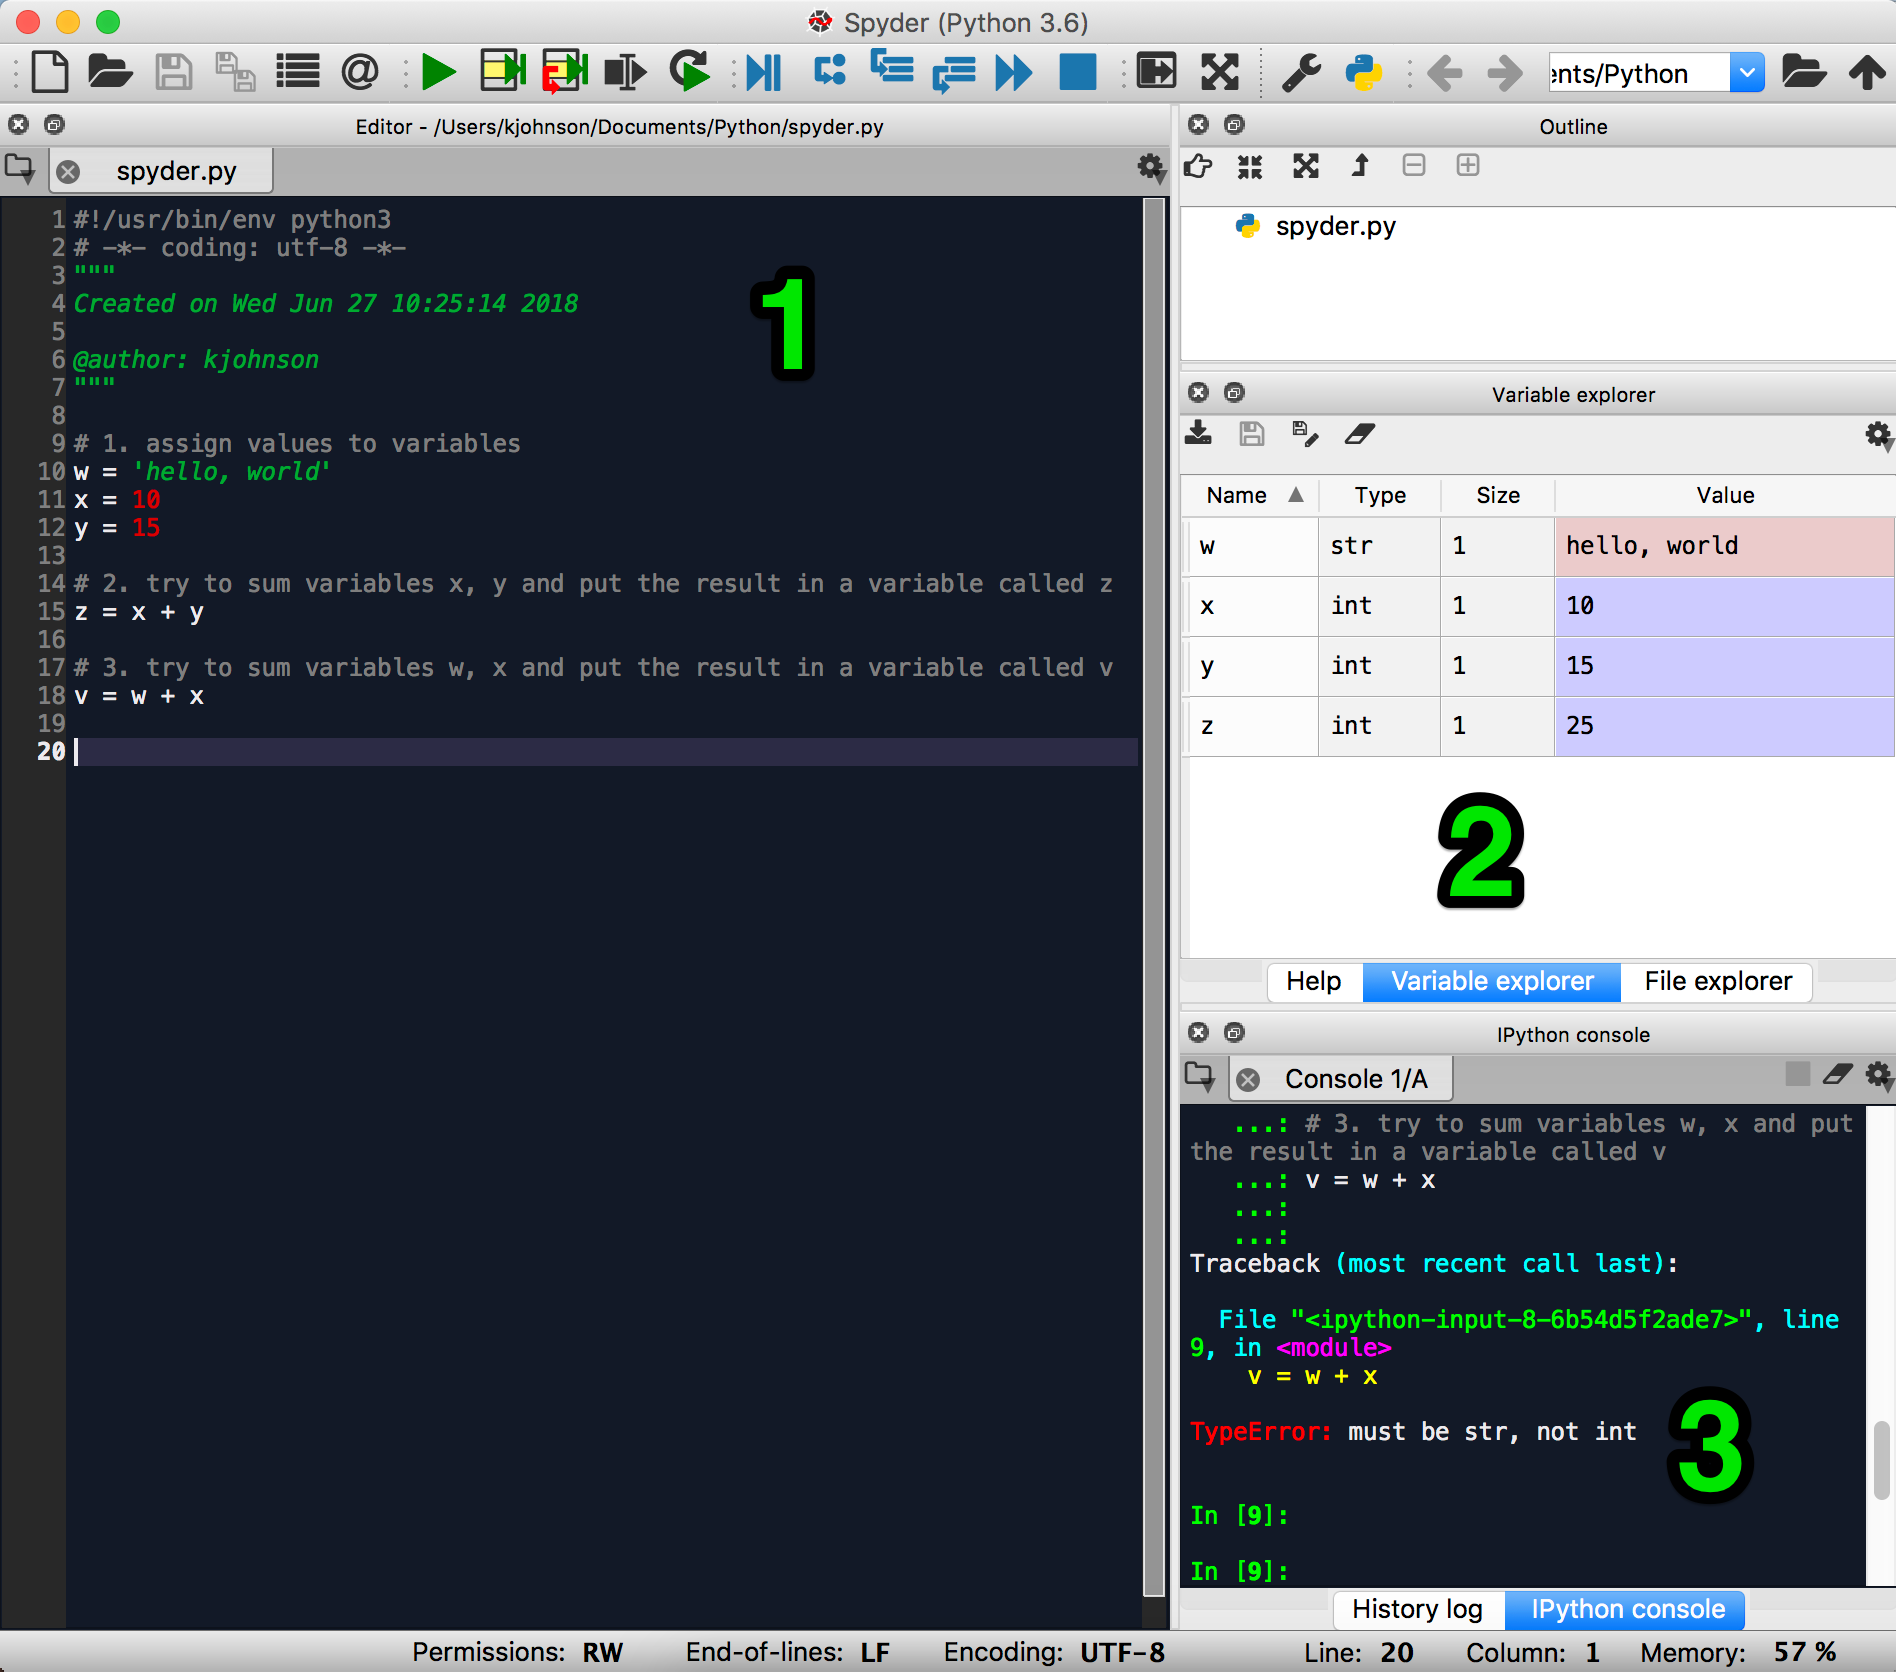Screen dimensions: 1896x1672
Task: Select the 'hello, world' value cell
Action: tap(1725, 546)
